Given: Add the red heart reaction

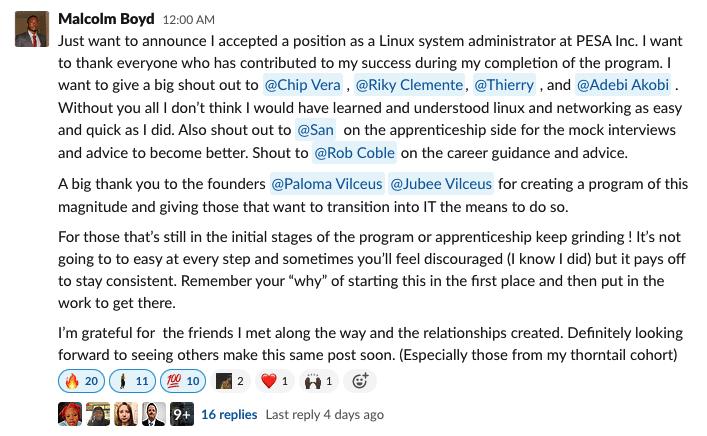Looking at the screenshot, I should tap(275, 381).
